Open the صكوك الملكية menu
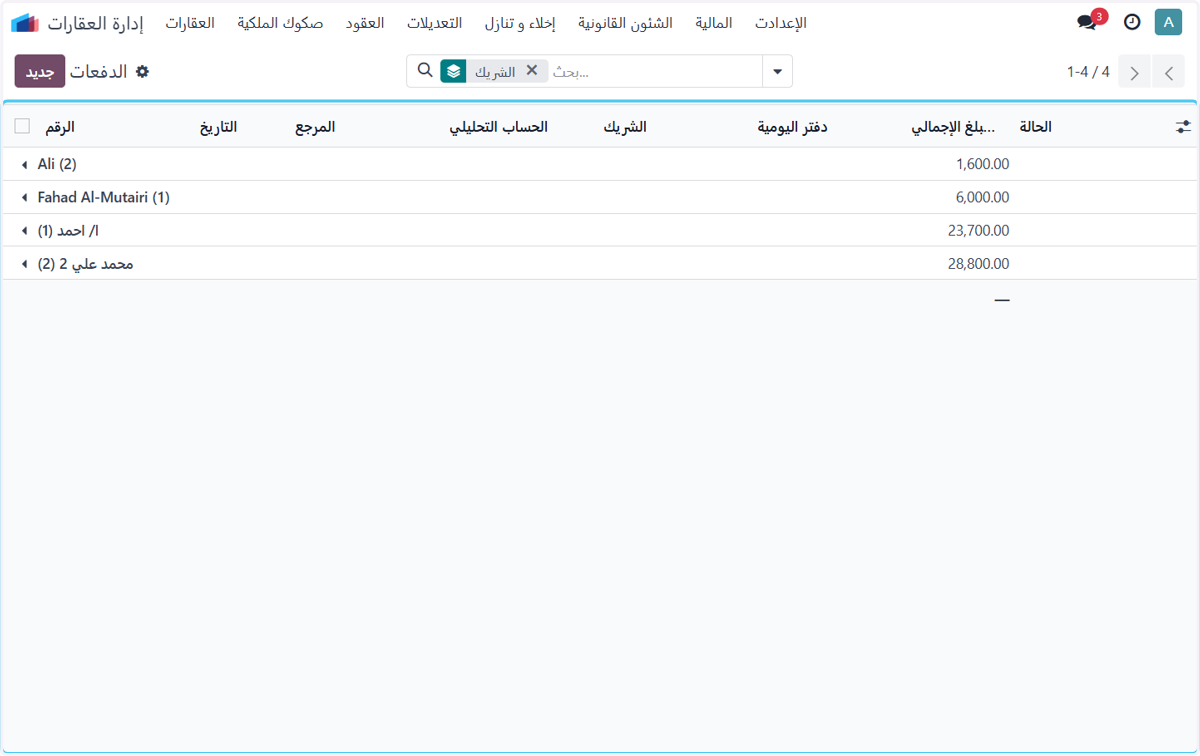The image size is (1200, 756). pos(280,23)
